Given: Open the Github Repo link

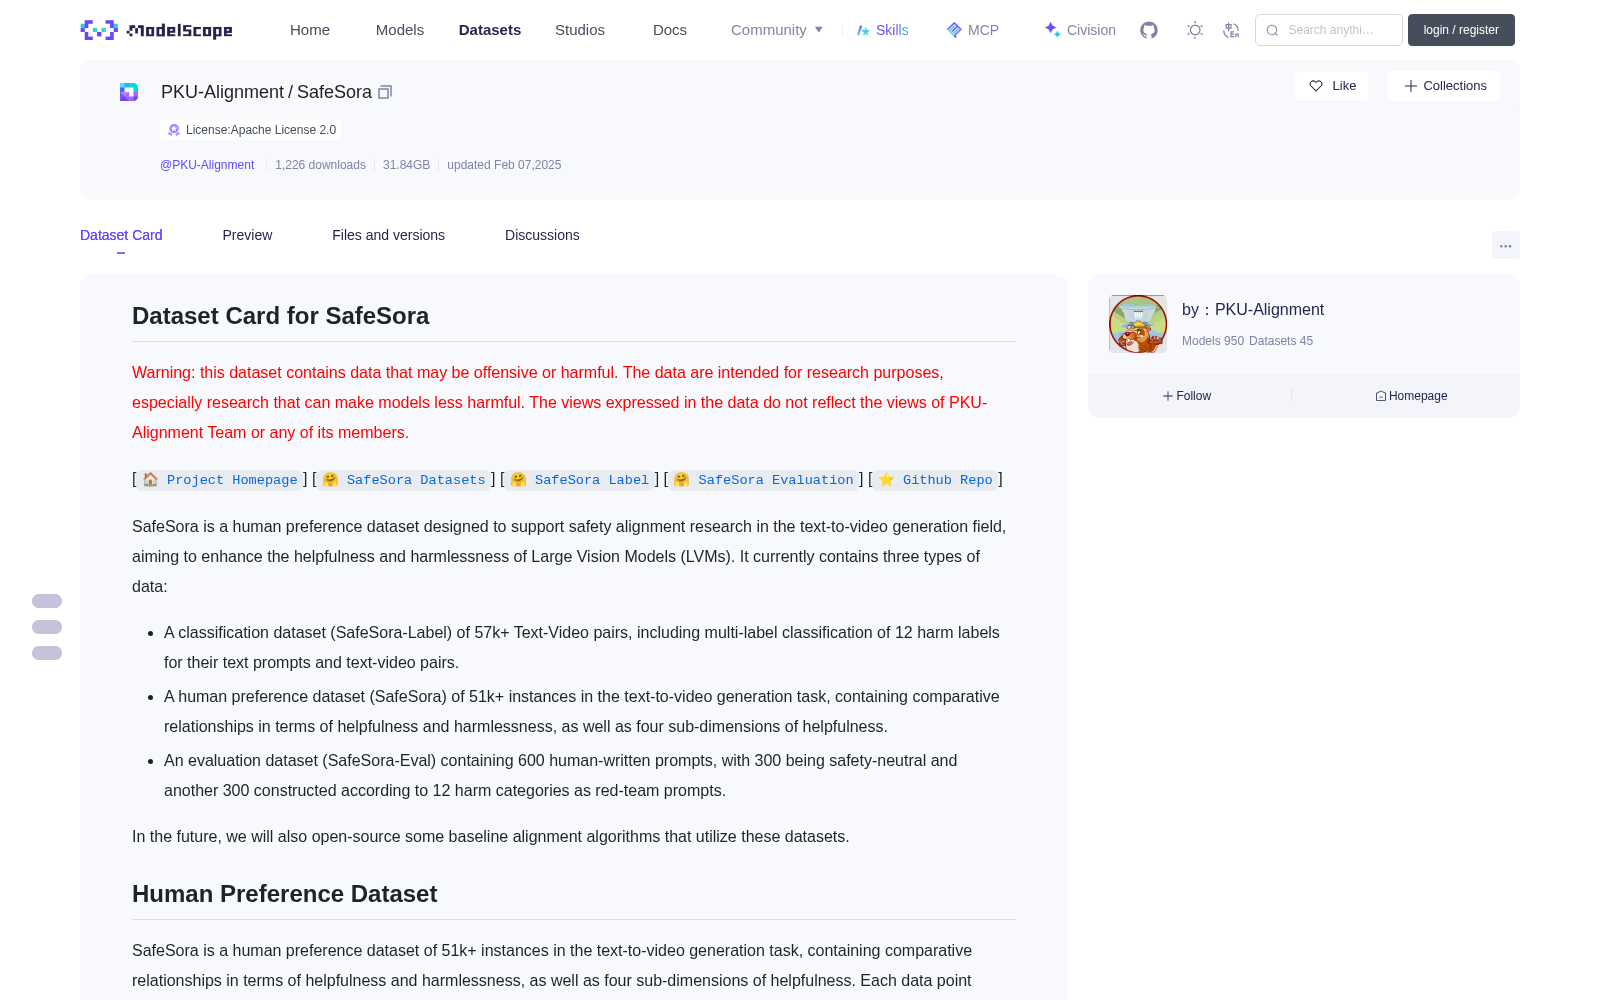Looking at the screenshot, I should tap(936, 480).
